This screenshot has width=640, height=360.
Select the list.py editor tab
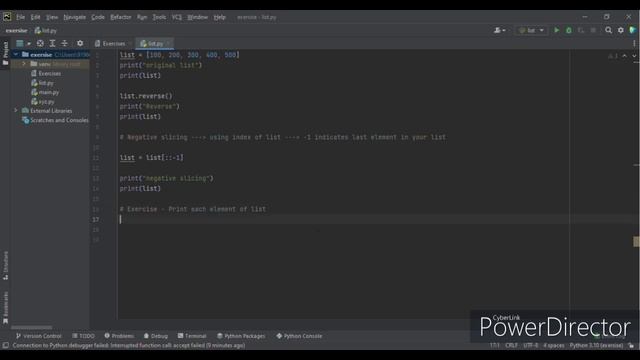click(154, 43)
